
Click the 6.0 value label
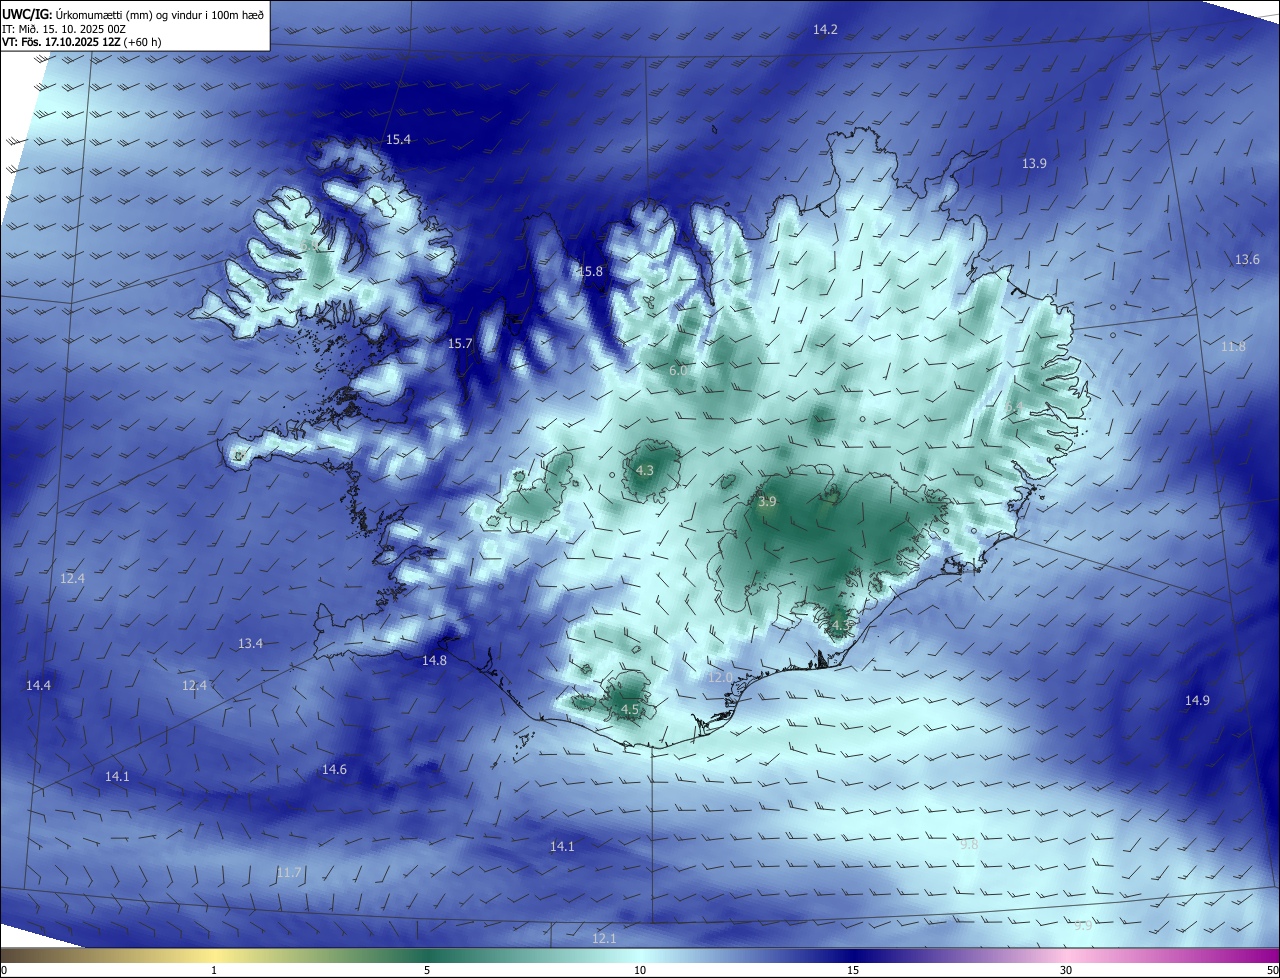678,370
